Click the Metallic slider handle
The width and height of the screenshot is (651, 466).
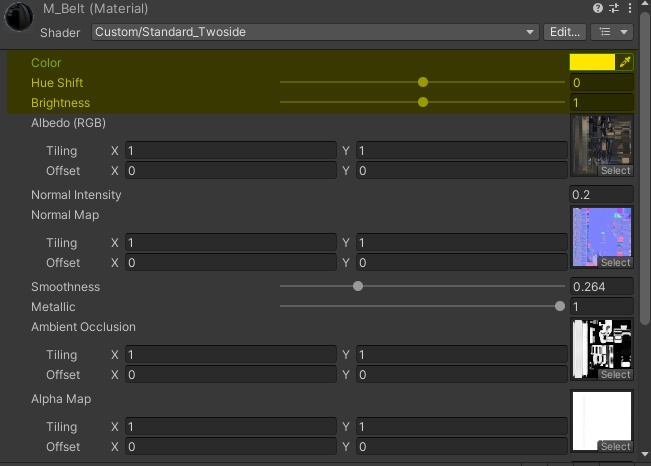pos(560,307)
